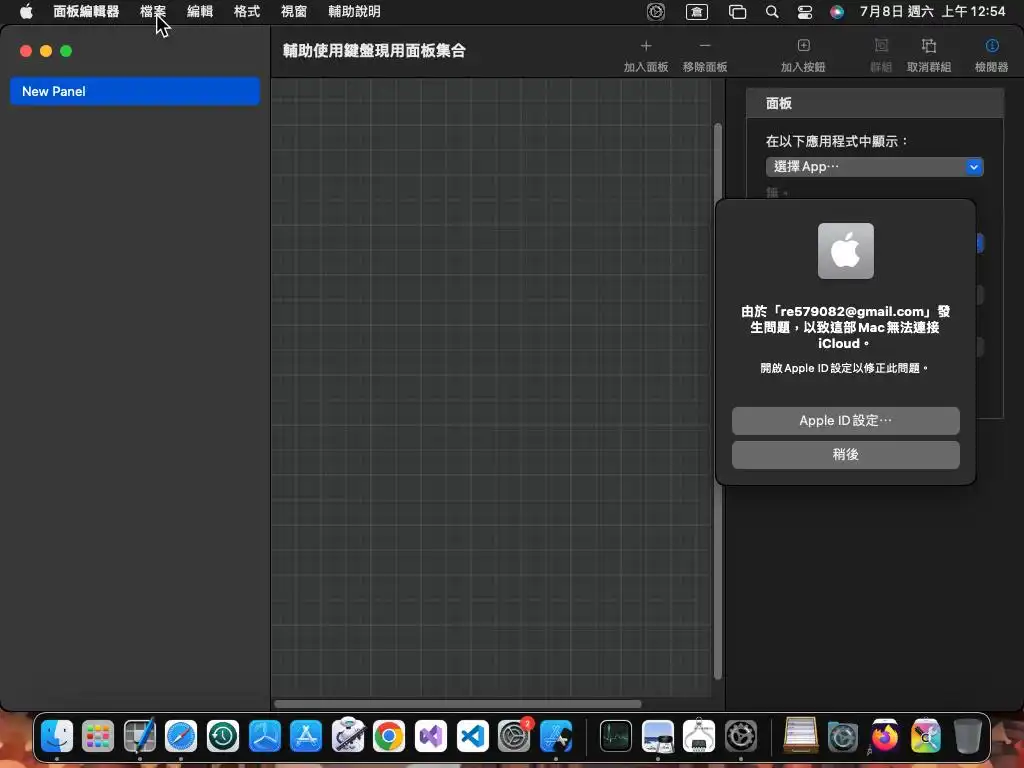Click the 加入按鈕 toolbar icon

coord(803,46)
